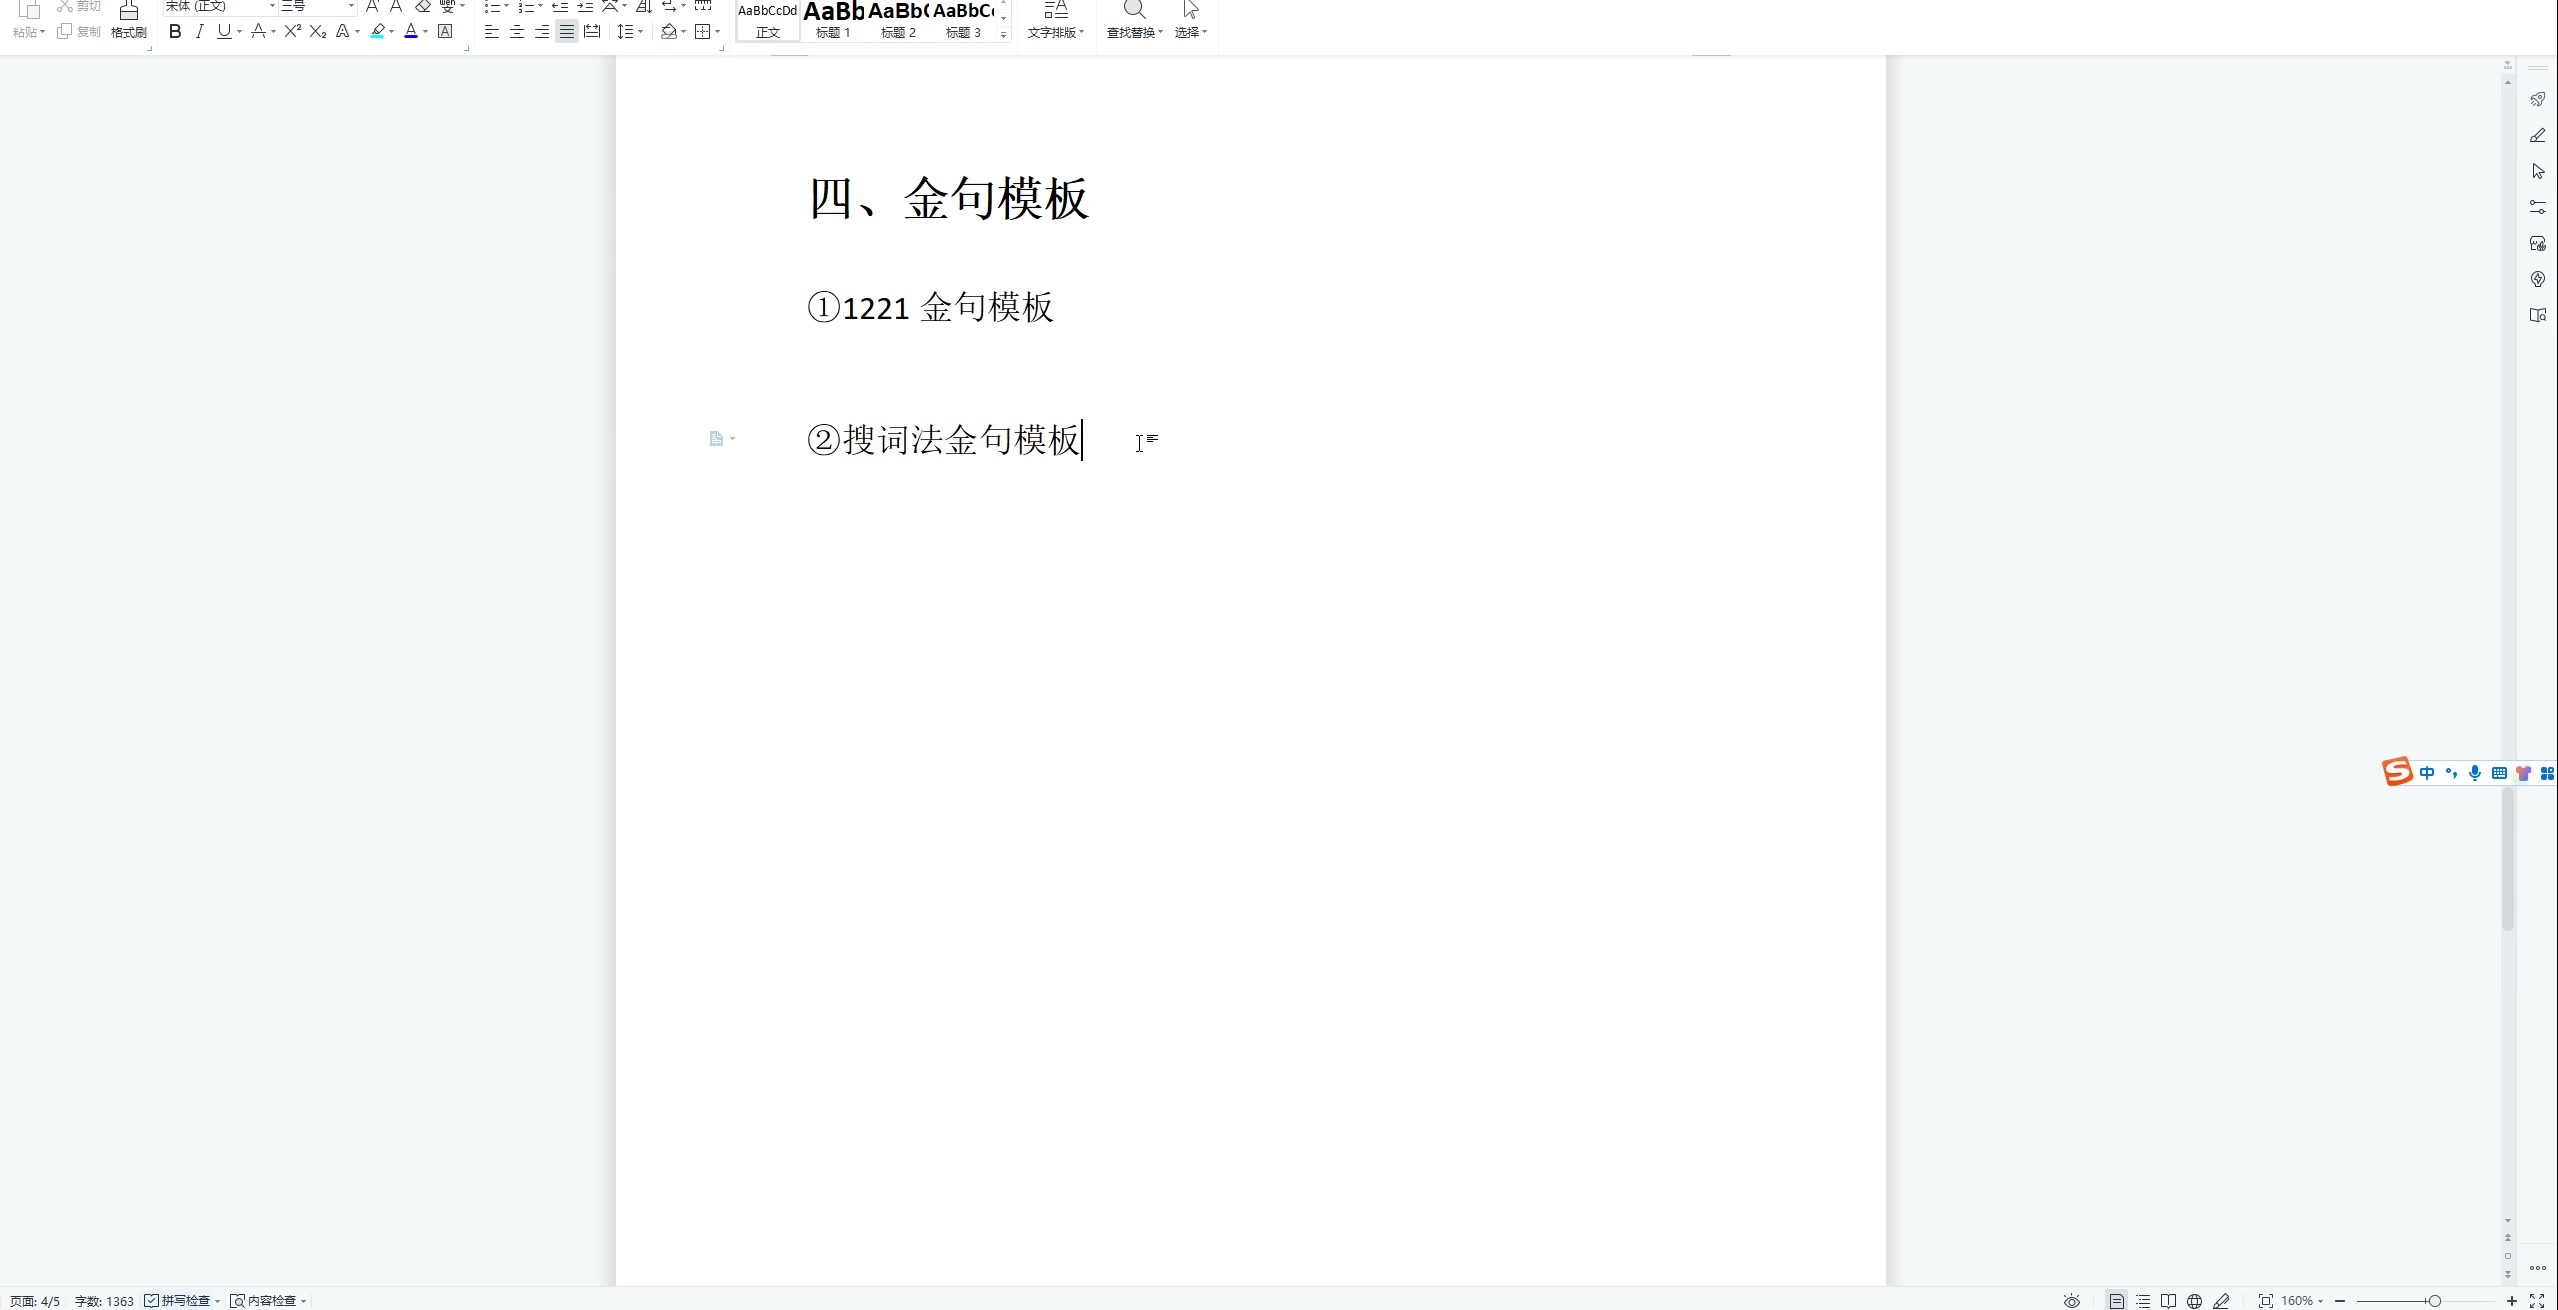The image size is (2558, 1310).
Task: Click the 复制 copy button
Action: (x=79, y=32)
